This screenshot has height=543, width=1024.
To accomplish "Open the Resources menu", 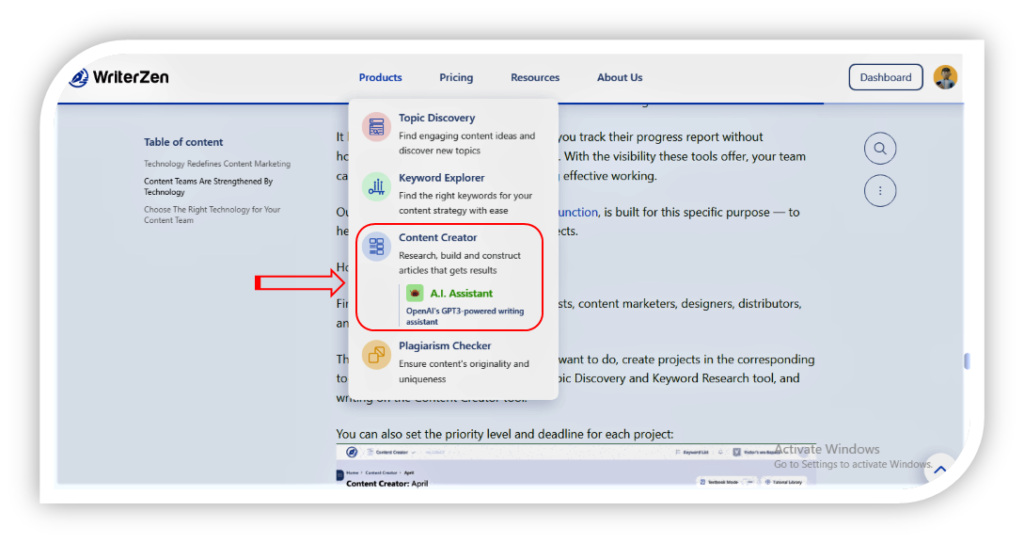I will click(535, 77).
